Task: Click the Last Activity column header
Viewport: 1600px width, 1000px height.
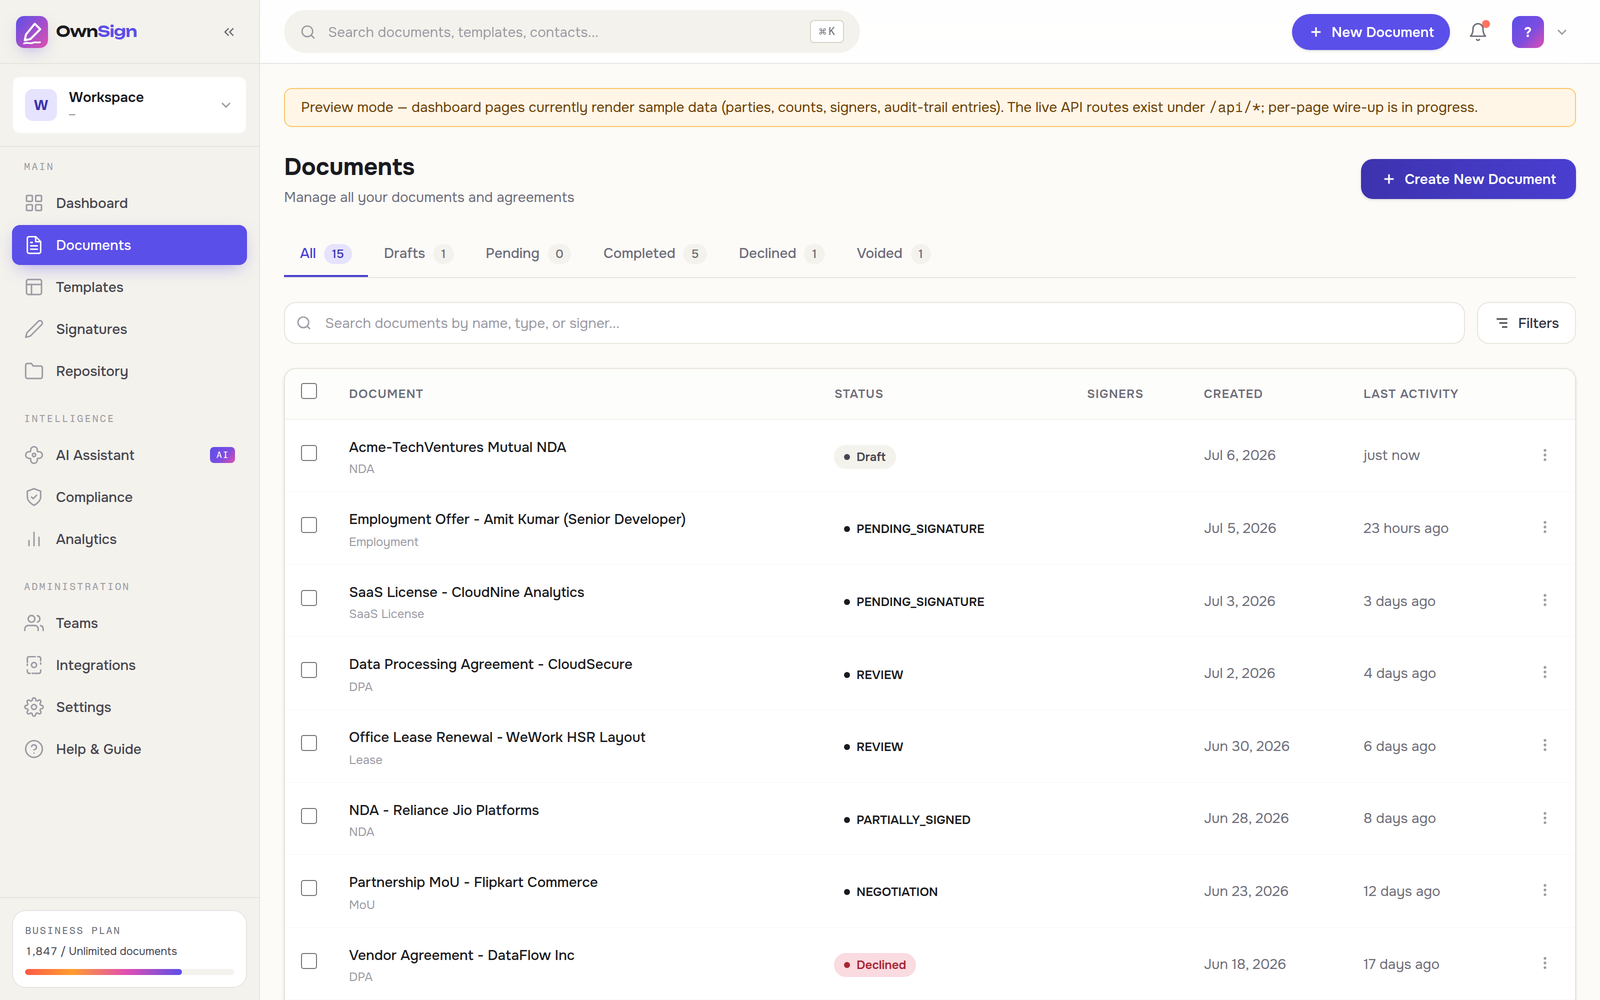Action: (x=1410, y=394)
